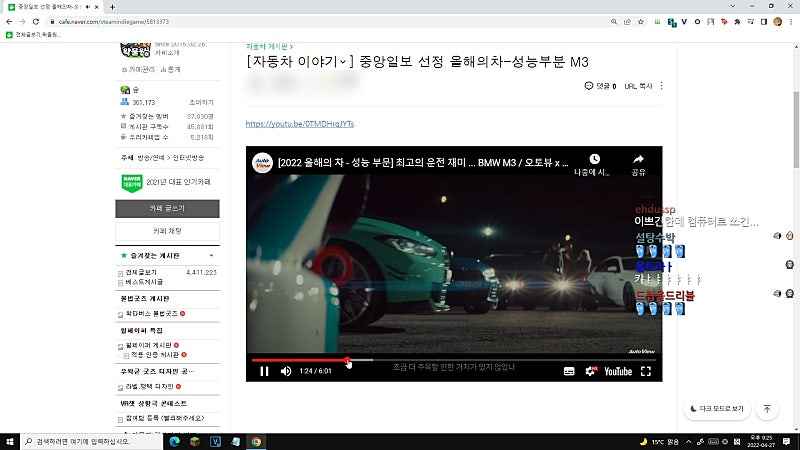Collapse the 즐겨찾는 게시판 section arrow
800x450 pixels.
[x=211, y=256]
